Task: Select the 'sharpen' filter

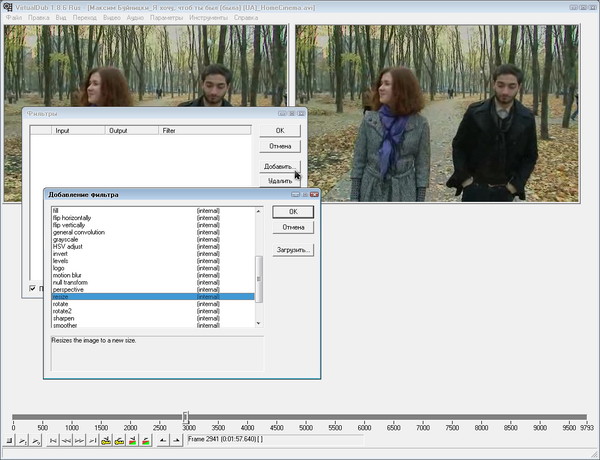Action: tap(153, 318)
